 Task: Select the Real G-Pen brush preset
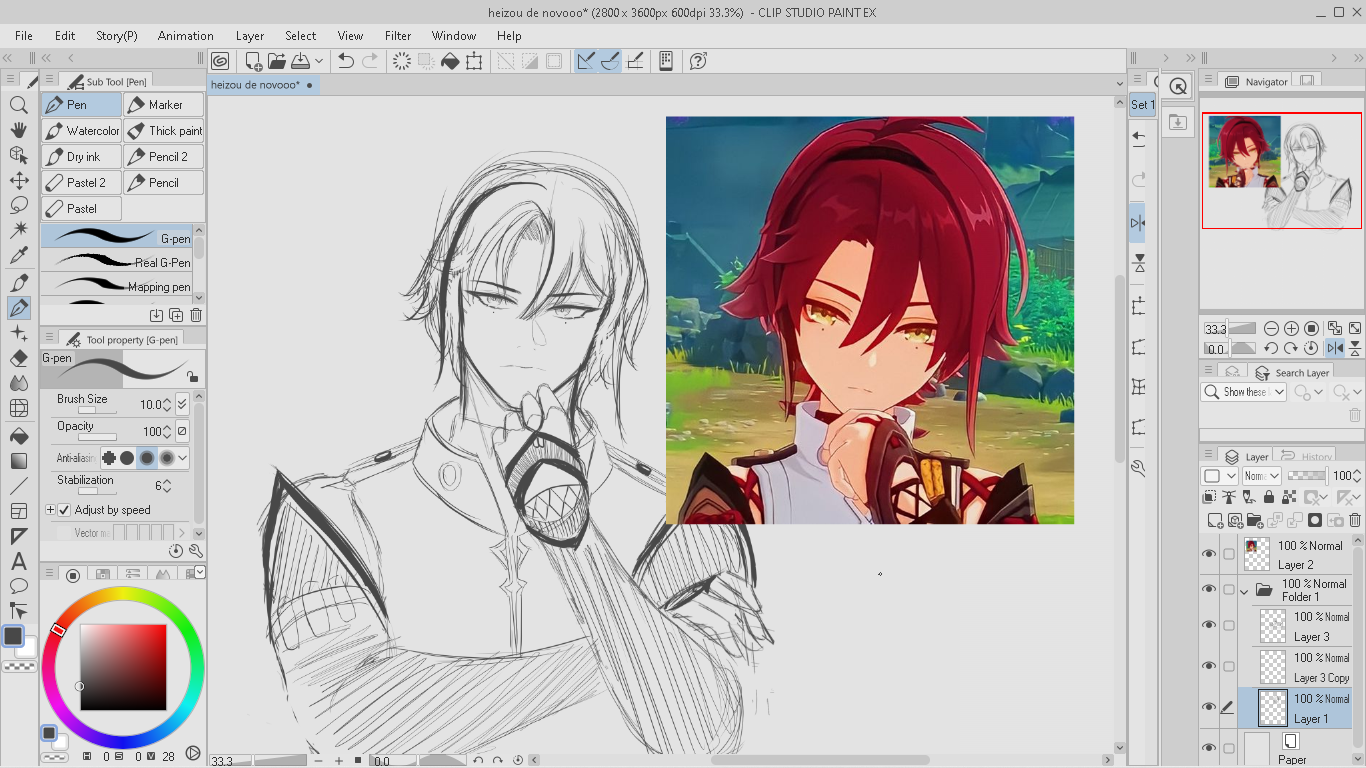[118, 262]
